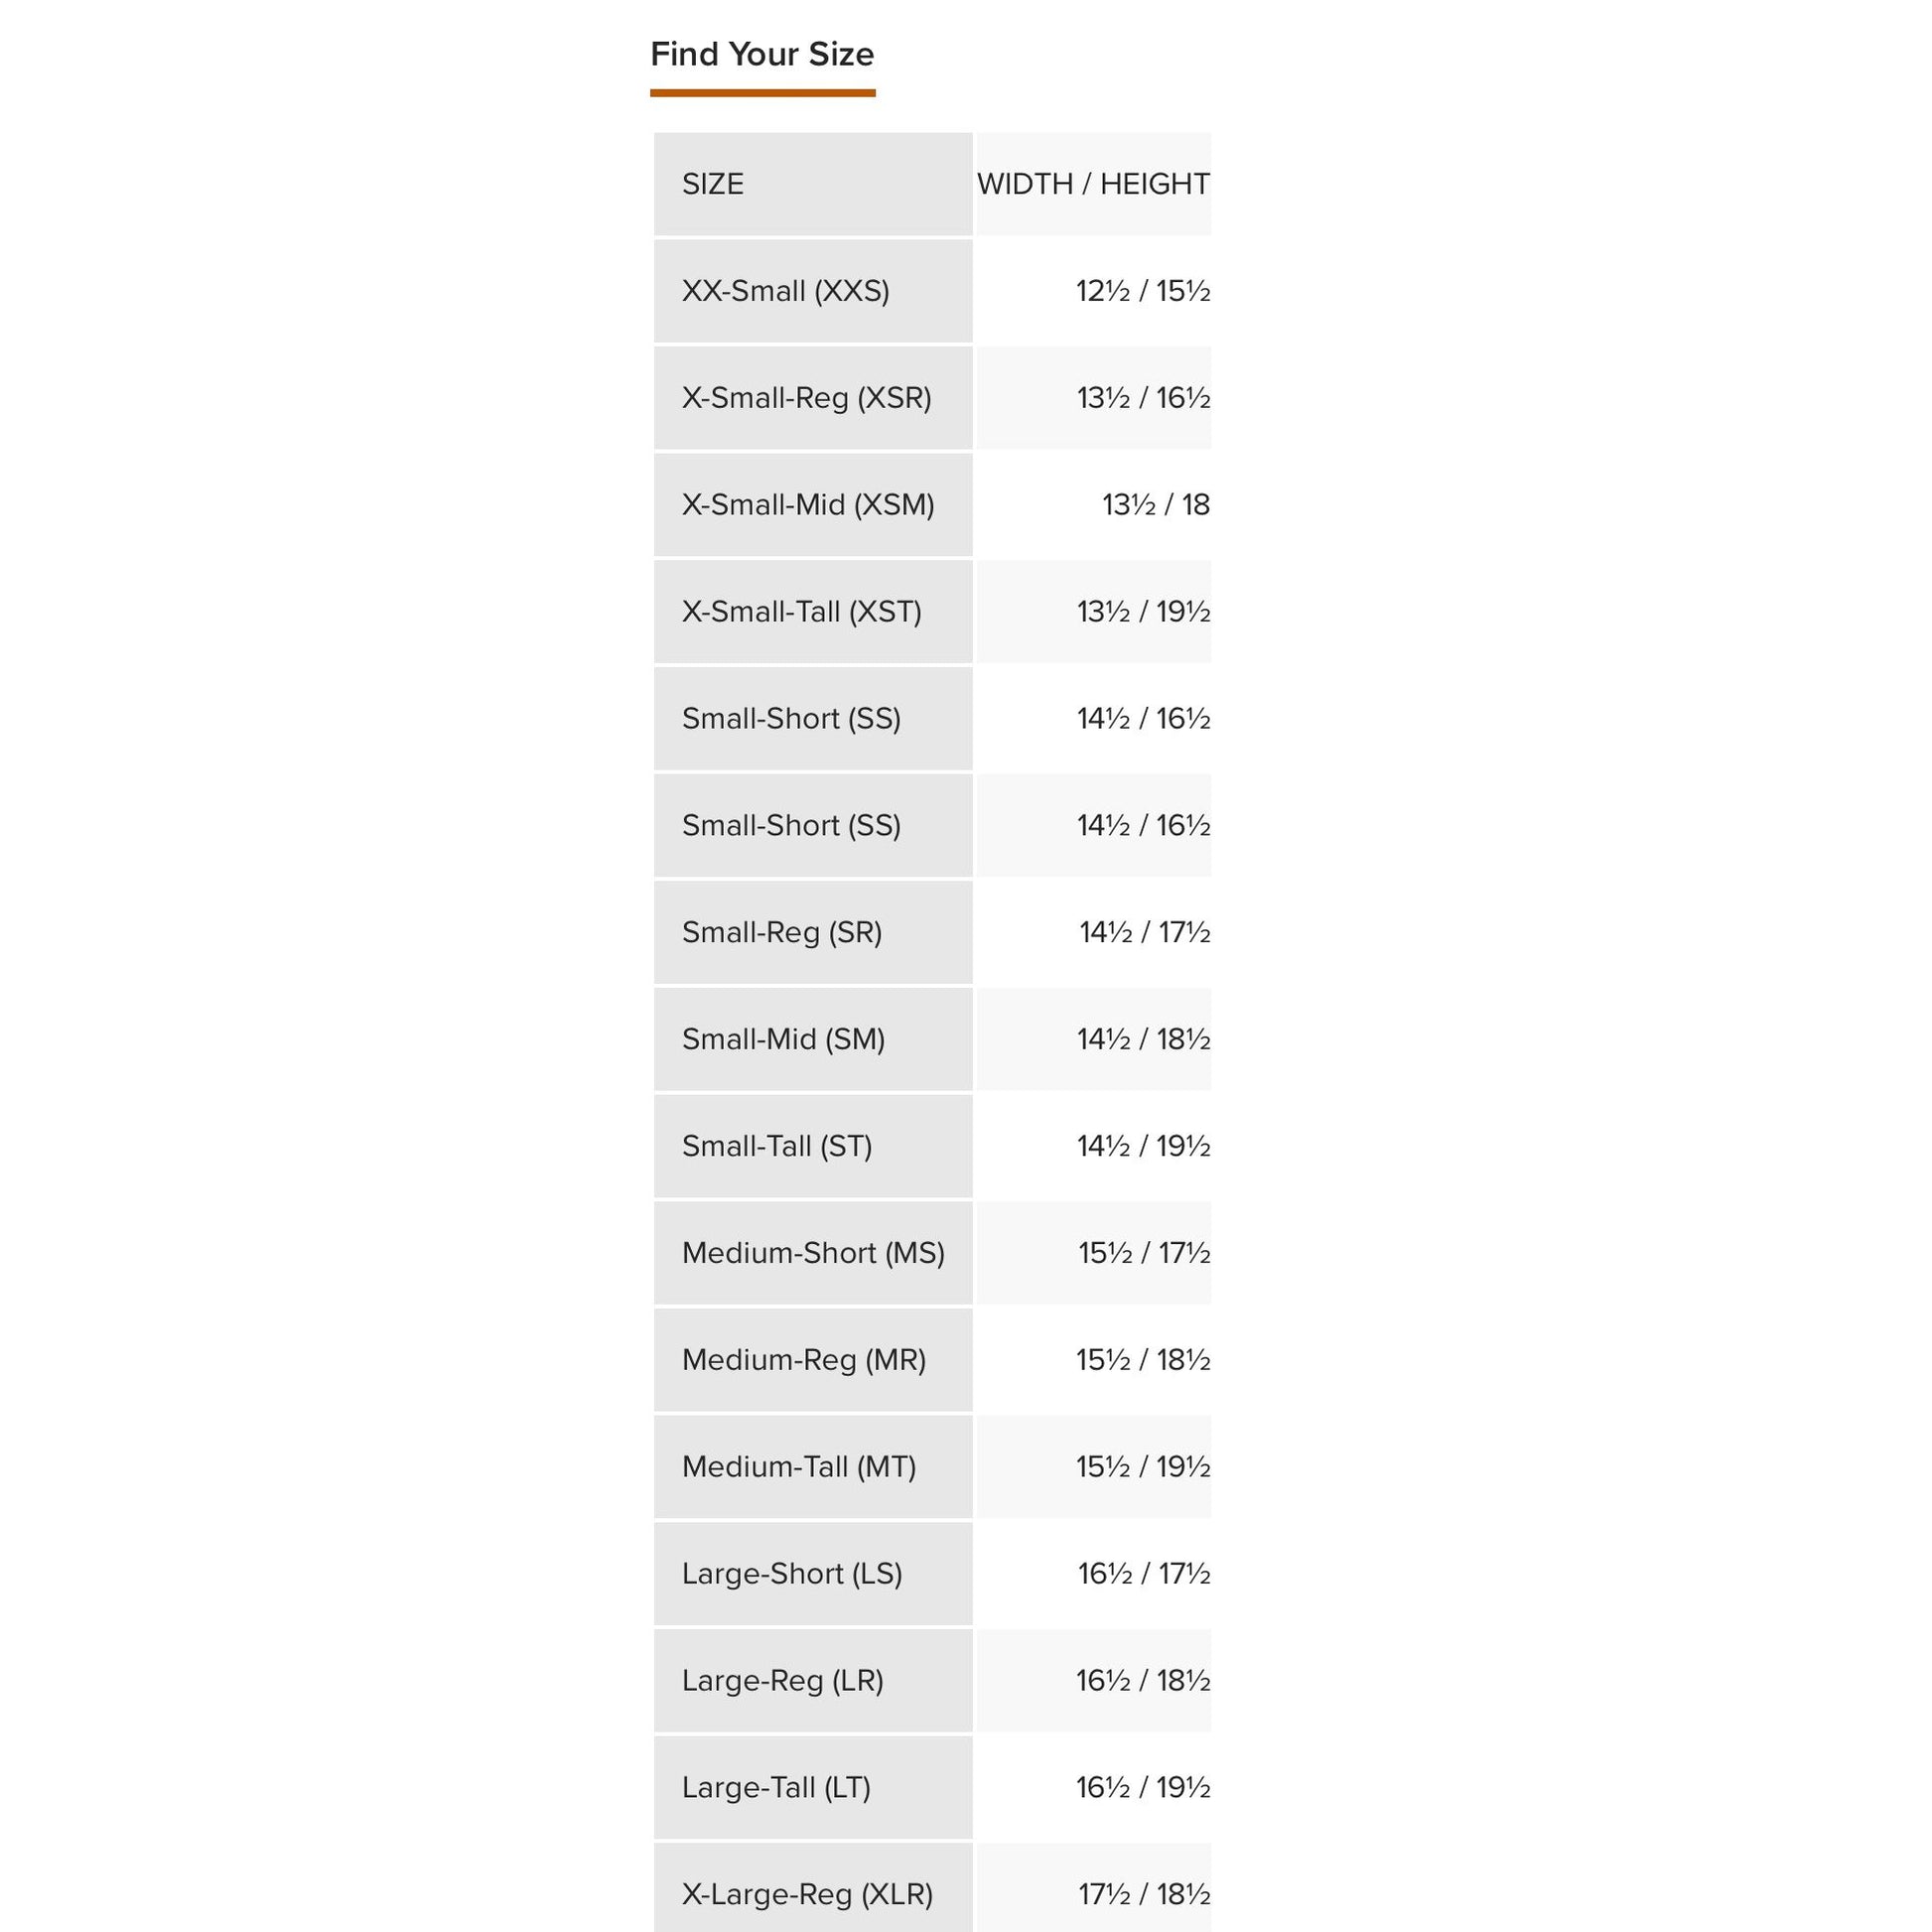
Task: Click the 12½ / 15½ measurement value
Action: pos(1143,291)
